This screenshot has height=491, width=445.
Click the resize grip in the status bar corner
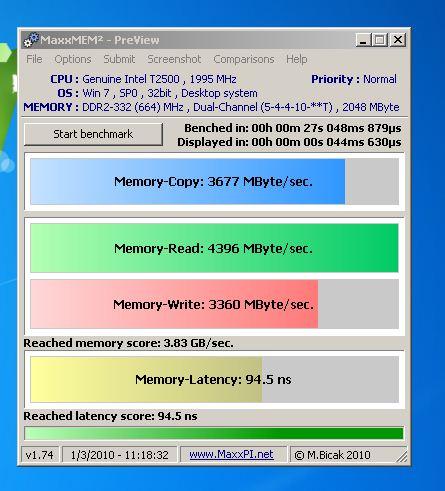(402, 457)
